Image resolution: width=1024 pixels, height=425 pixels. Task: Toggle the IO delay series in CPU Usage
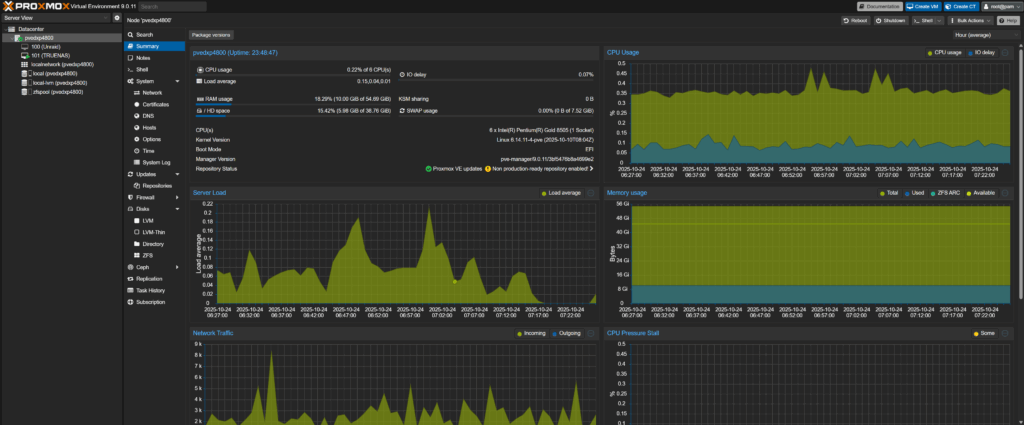tap(983, 52)
